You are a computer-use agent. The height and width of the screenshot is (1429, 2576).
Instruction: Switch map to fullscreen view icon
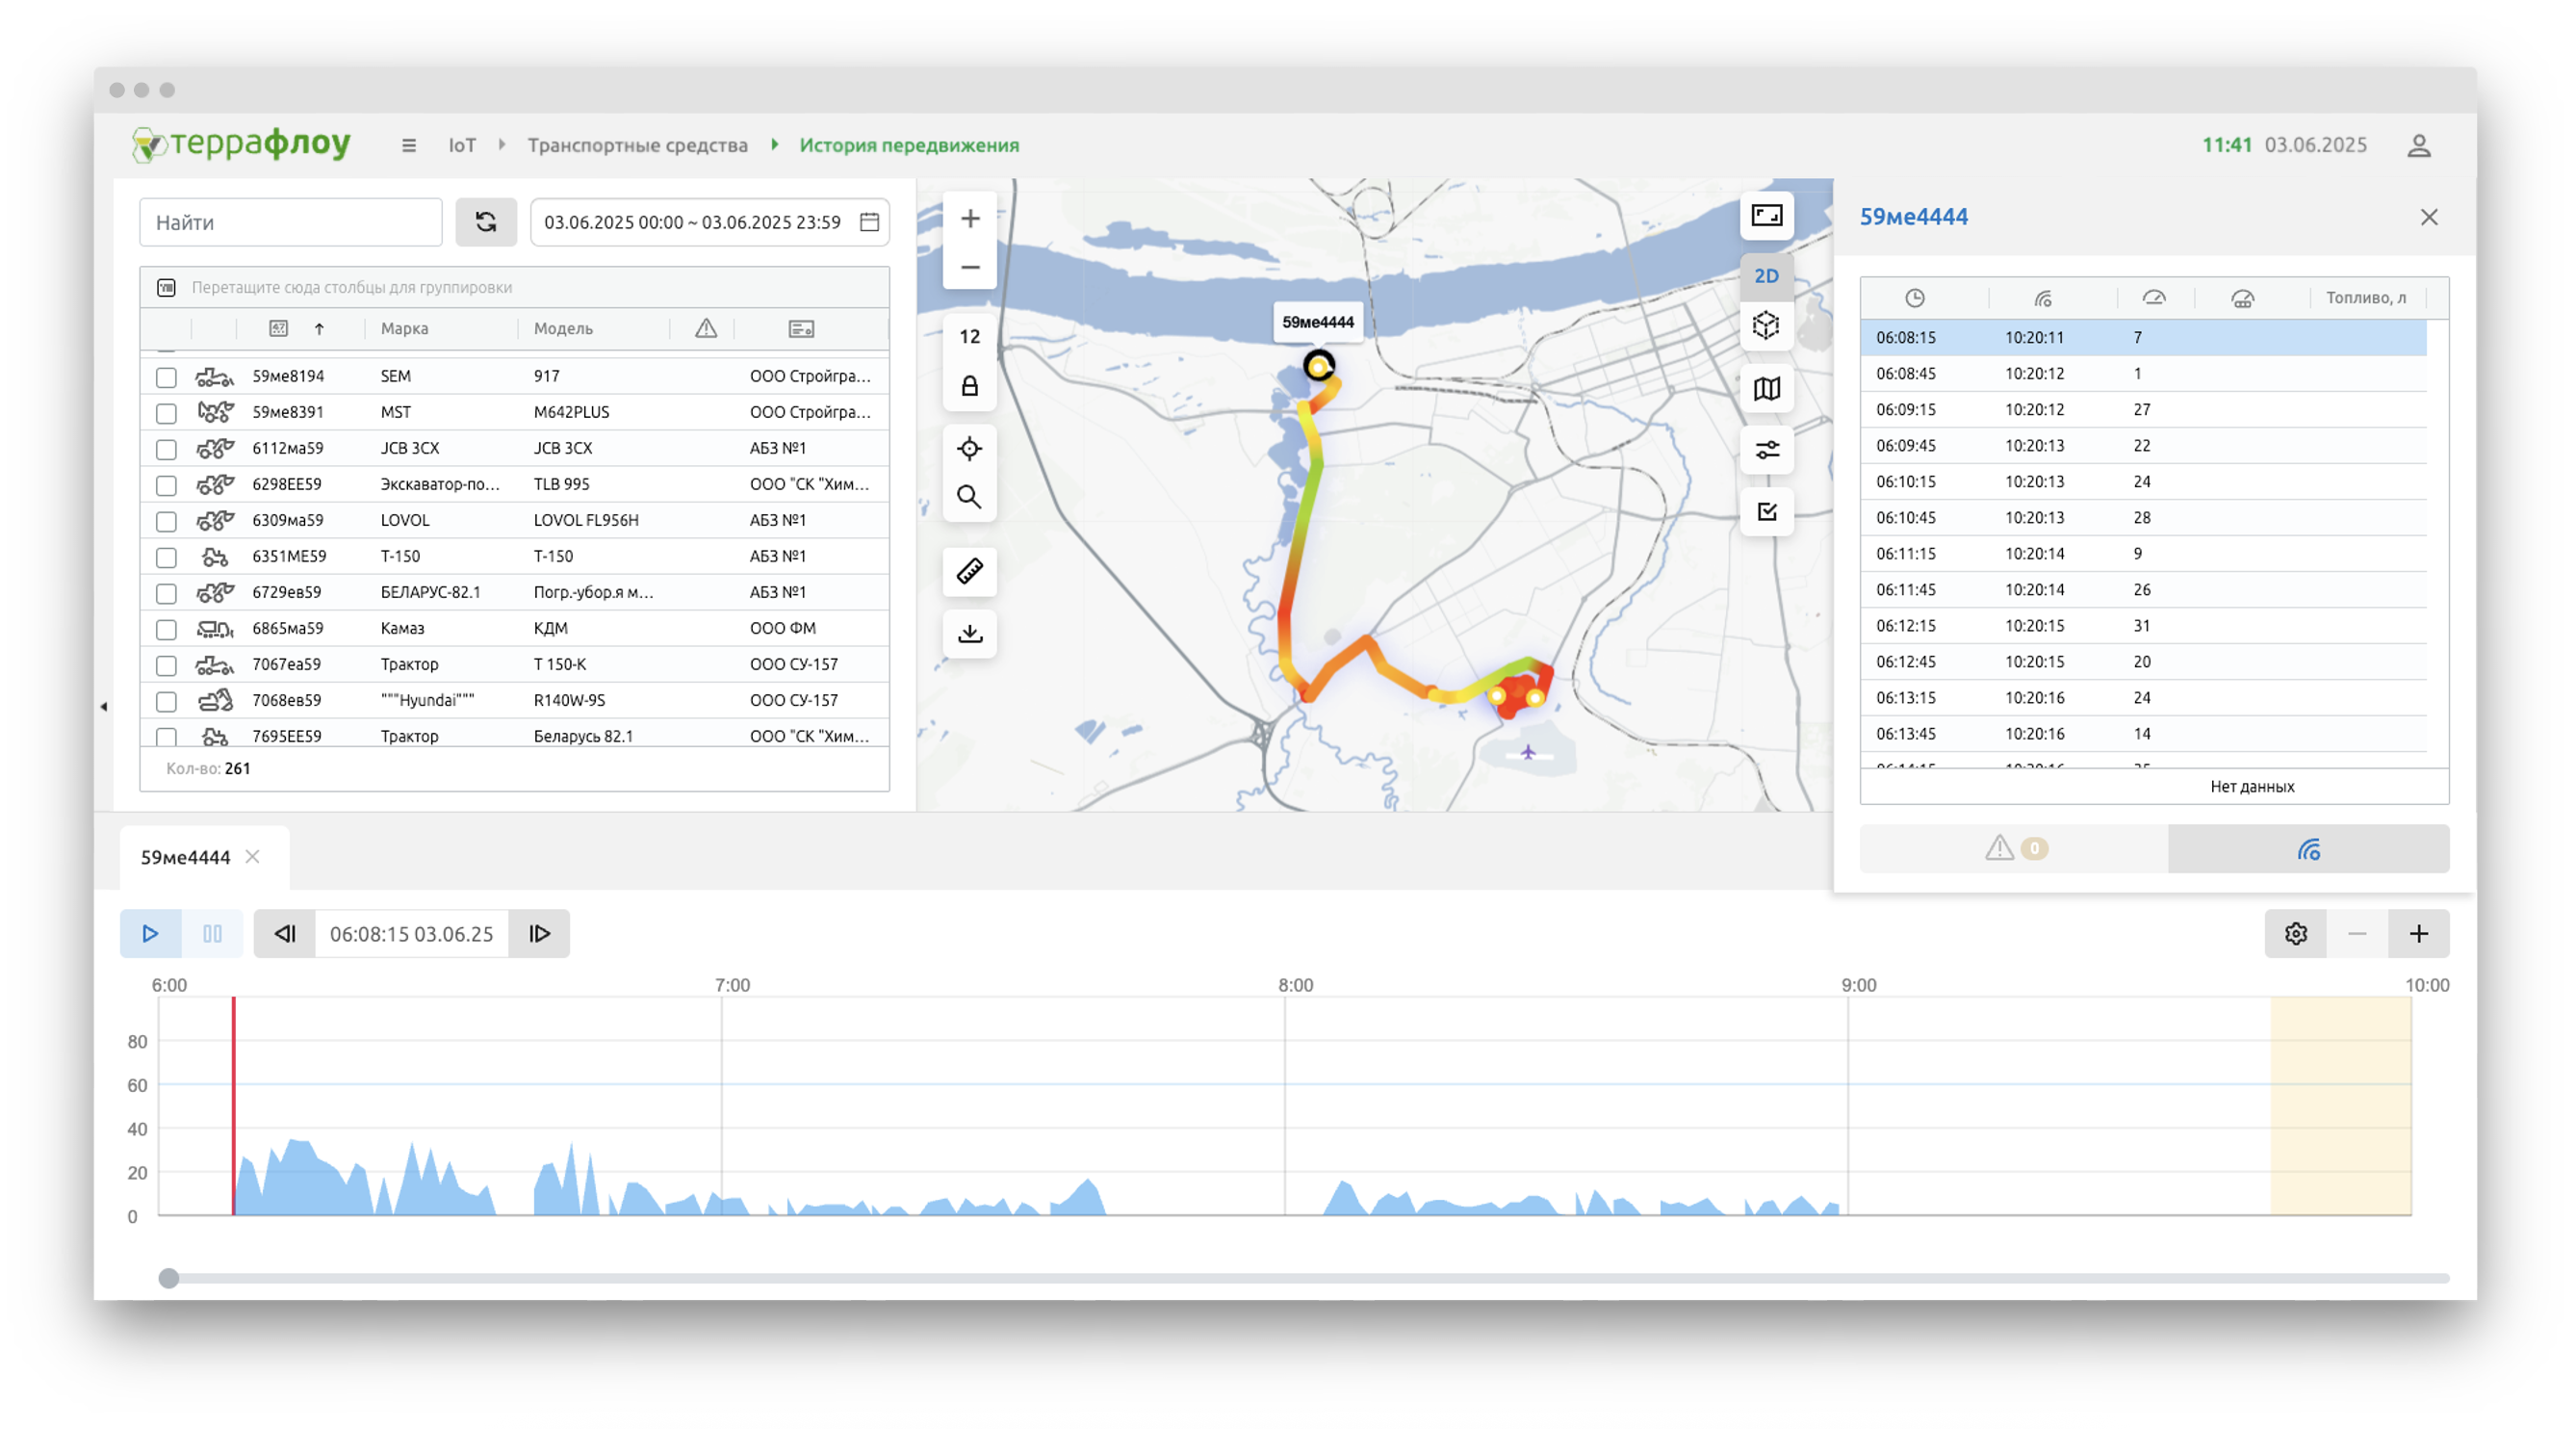[1766, 215]
